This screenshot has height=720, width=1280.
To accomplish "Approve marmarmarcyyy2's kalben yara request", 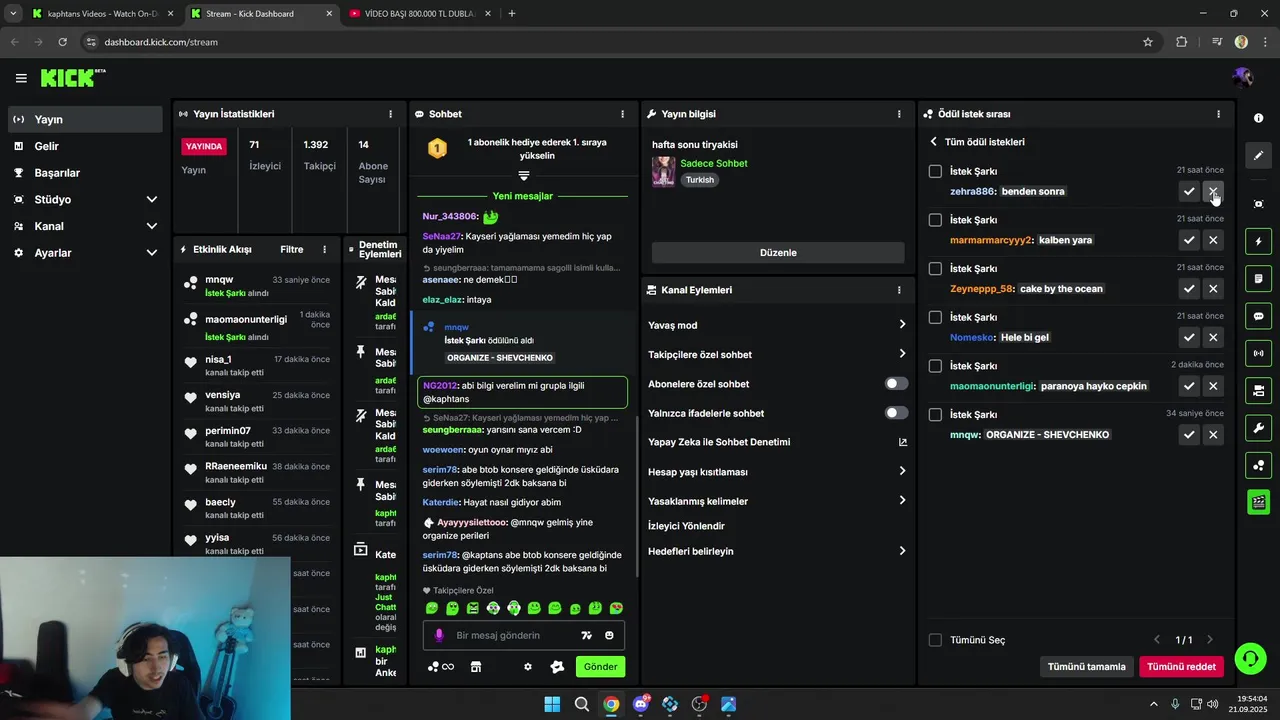I will click(x=1189, y=240).
